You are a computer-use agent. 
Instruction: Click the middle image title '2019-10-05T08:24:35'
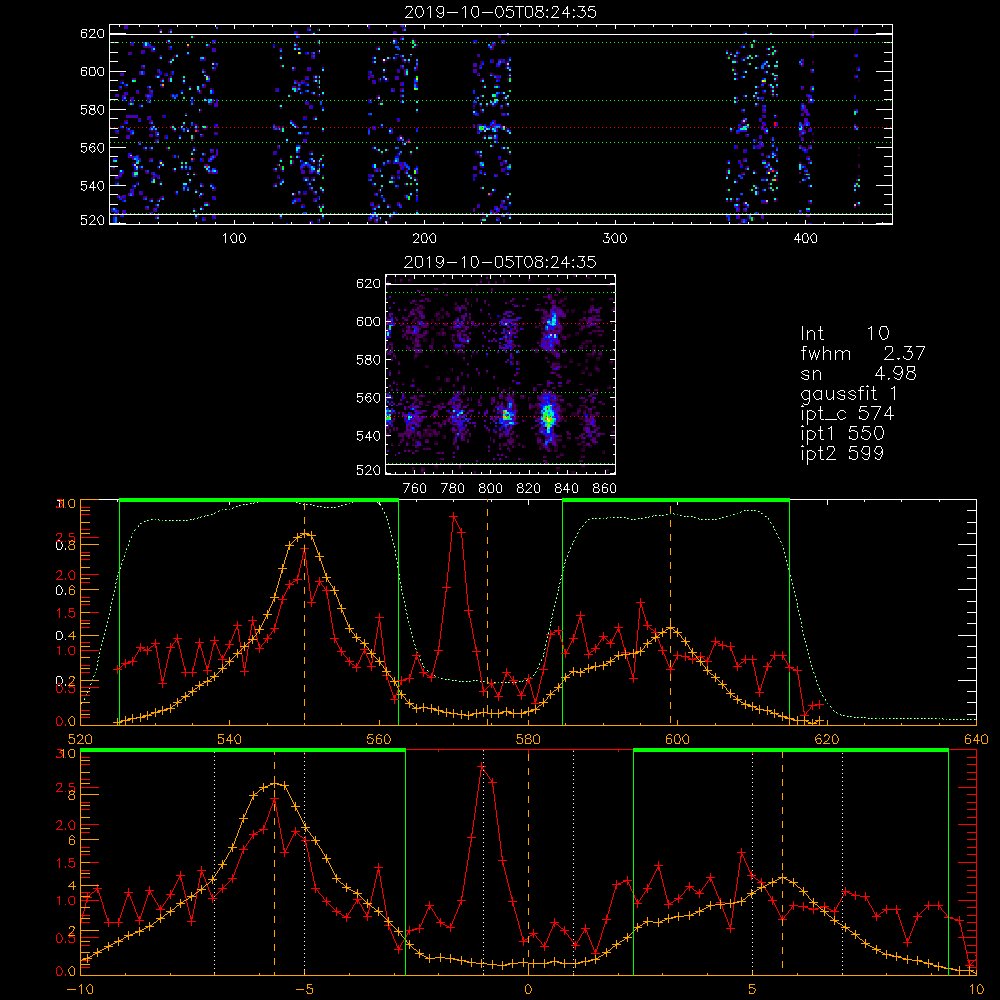pos(501,262)
